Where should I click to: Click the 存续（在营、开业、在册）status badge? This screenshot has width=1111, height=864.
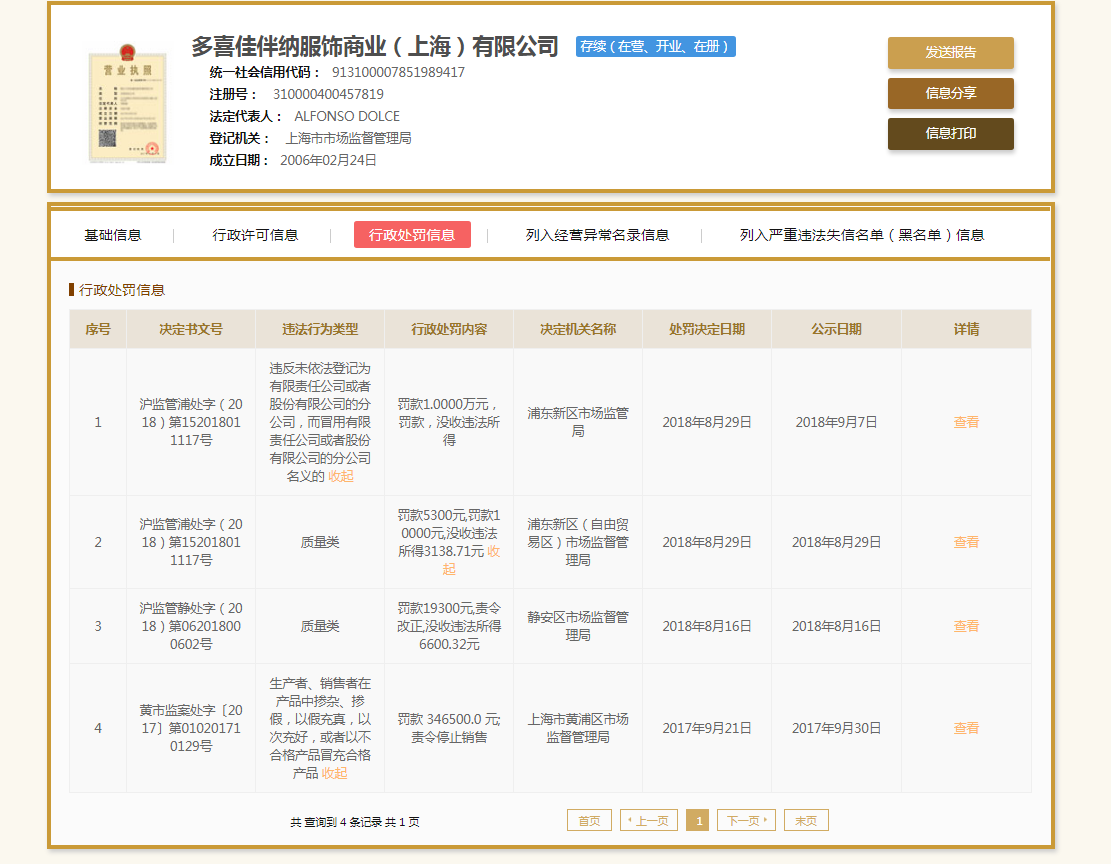[655, 47]
